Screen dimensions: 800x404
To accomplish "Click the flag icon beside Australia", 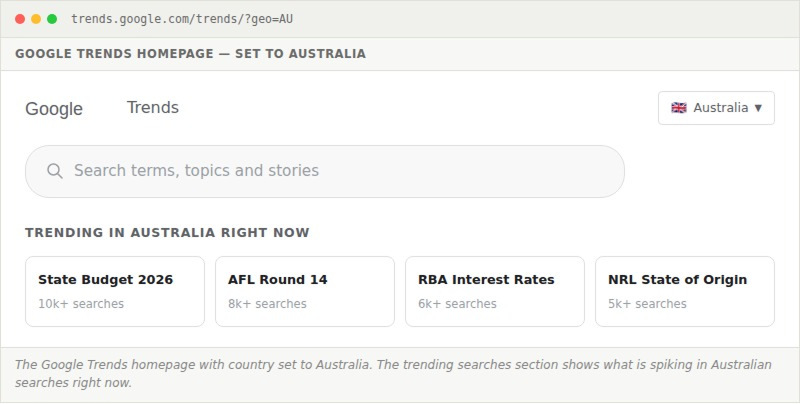I will coord(679,108).
